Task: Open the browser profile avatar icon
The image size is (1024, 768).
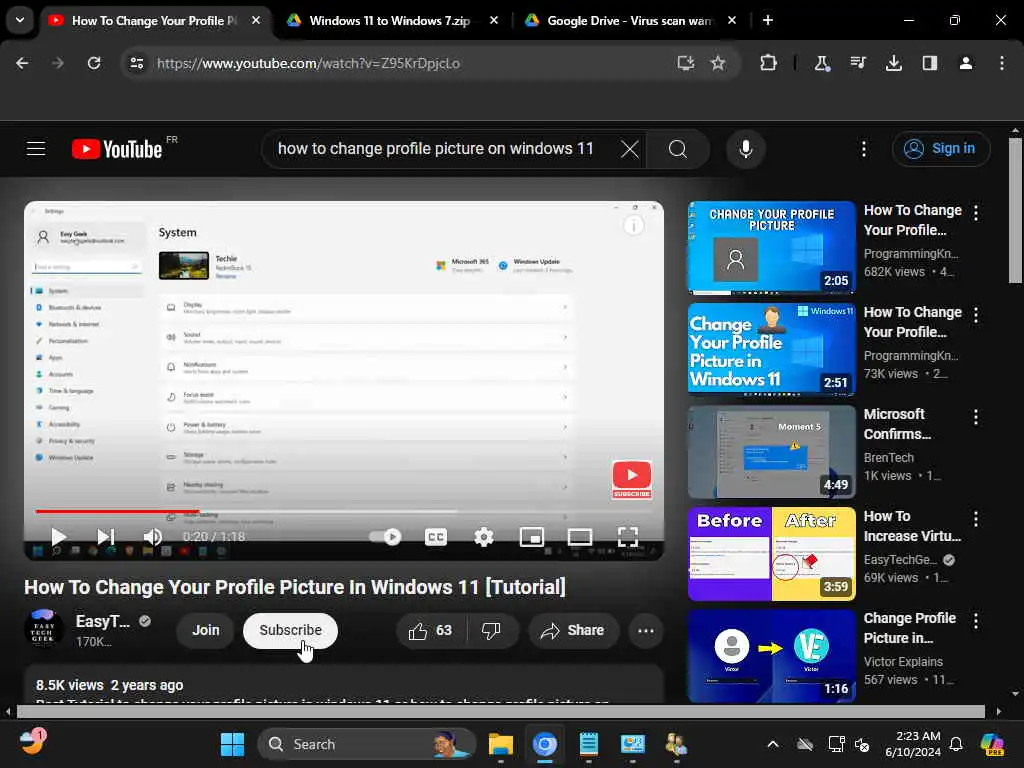Action: 965,63
